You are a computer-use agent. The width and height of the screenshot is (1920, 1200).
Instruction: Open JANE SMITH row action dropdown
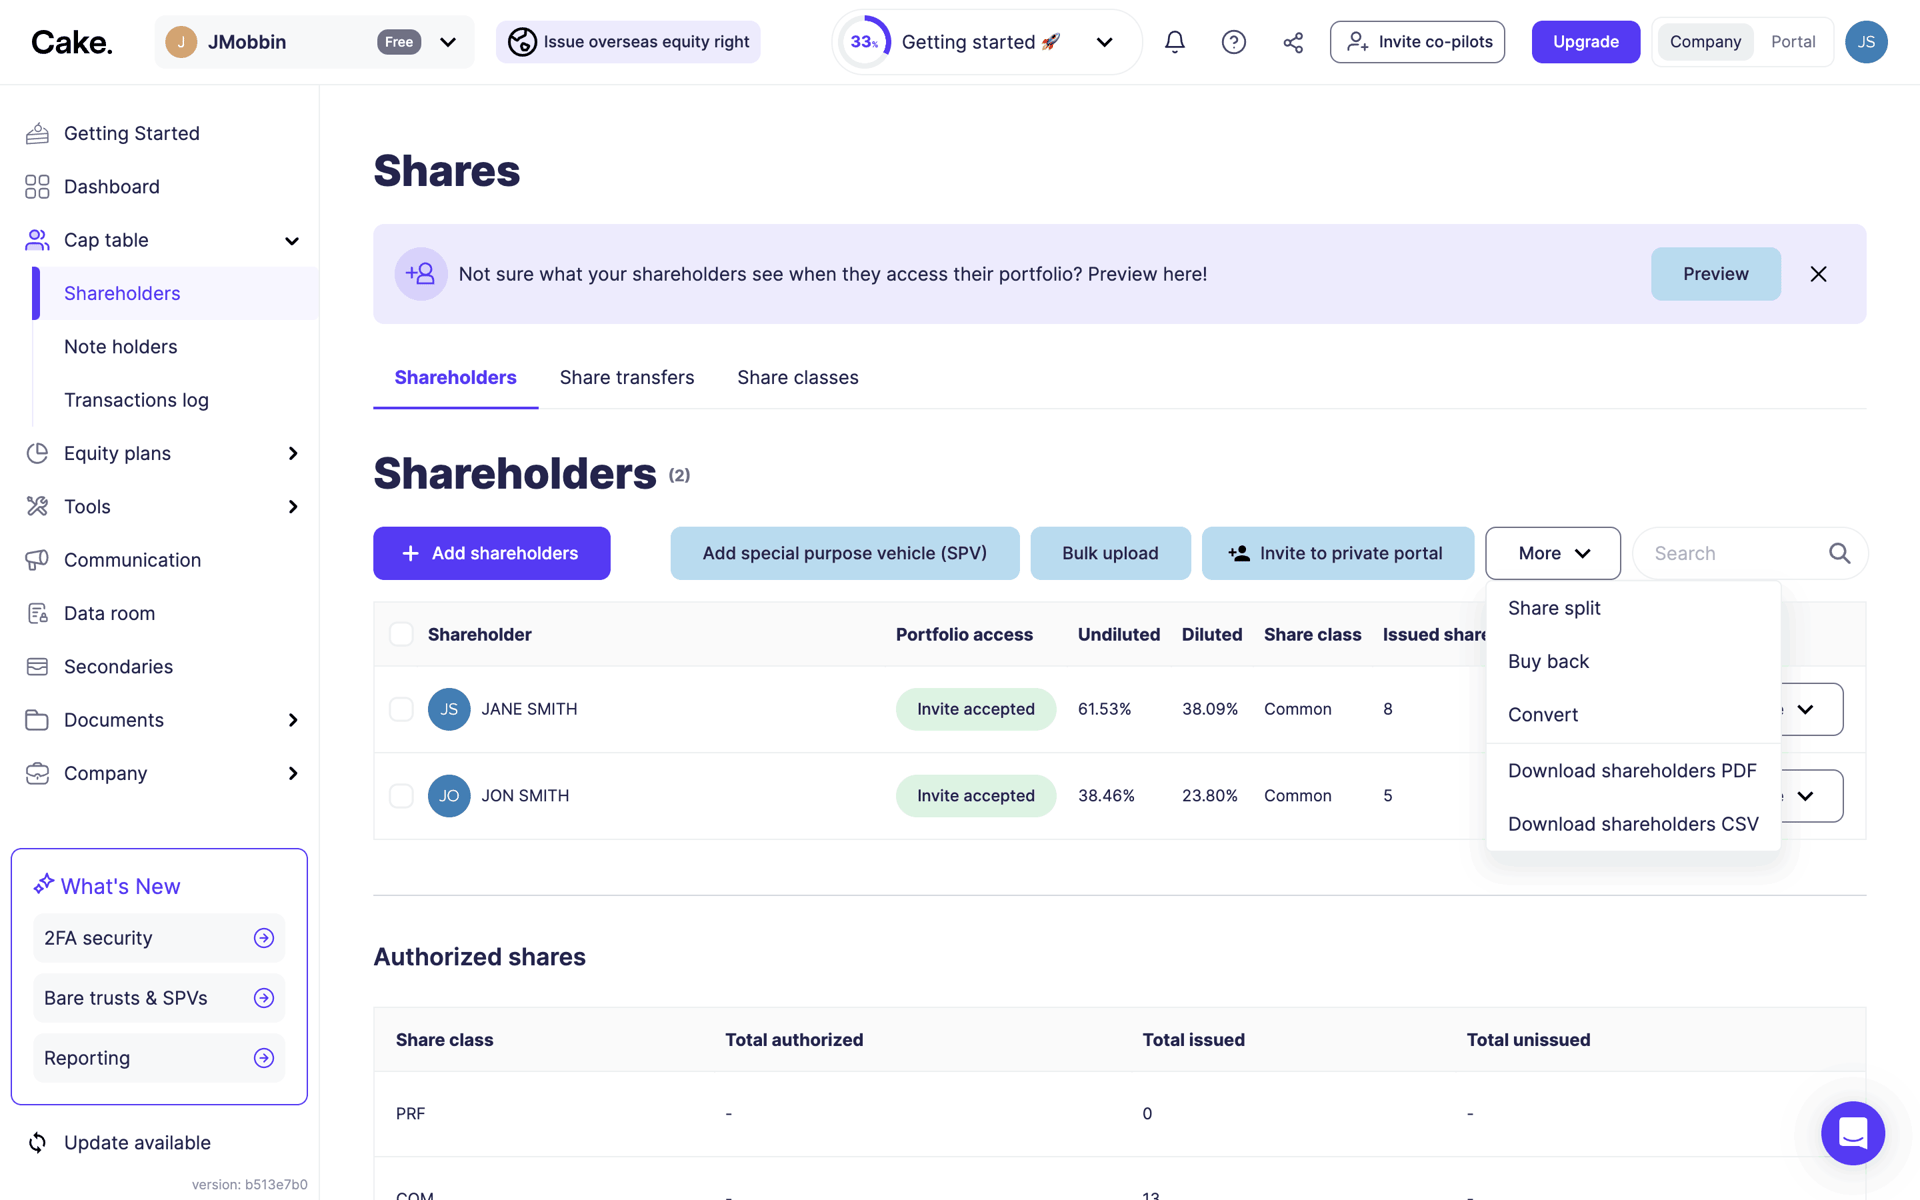[1806, 709]
